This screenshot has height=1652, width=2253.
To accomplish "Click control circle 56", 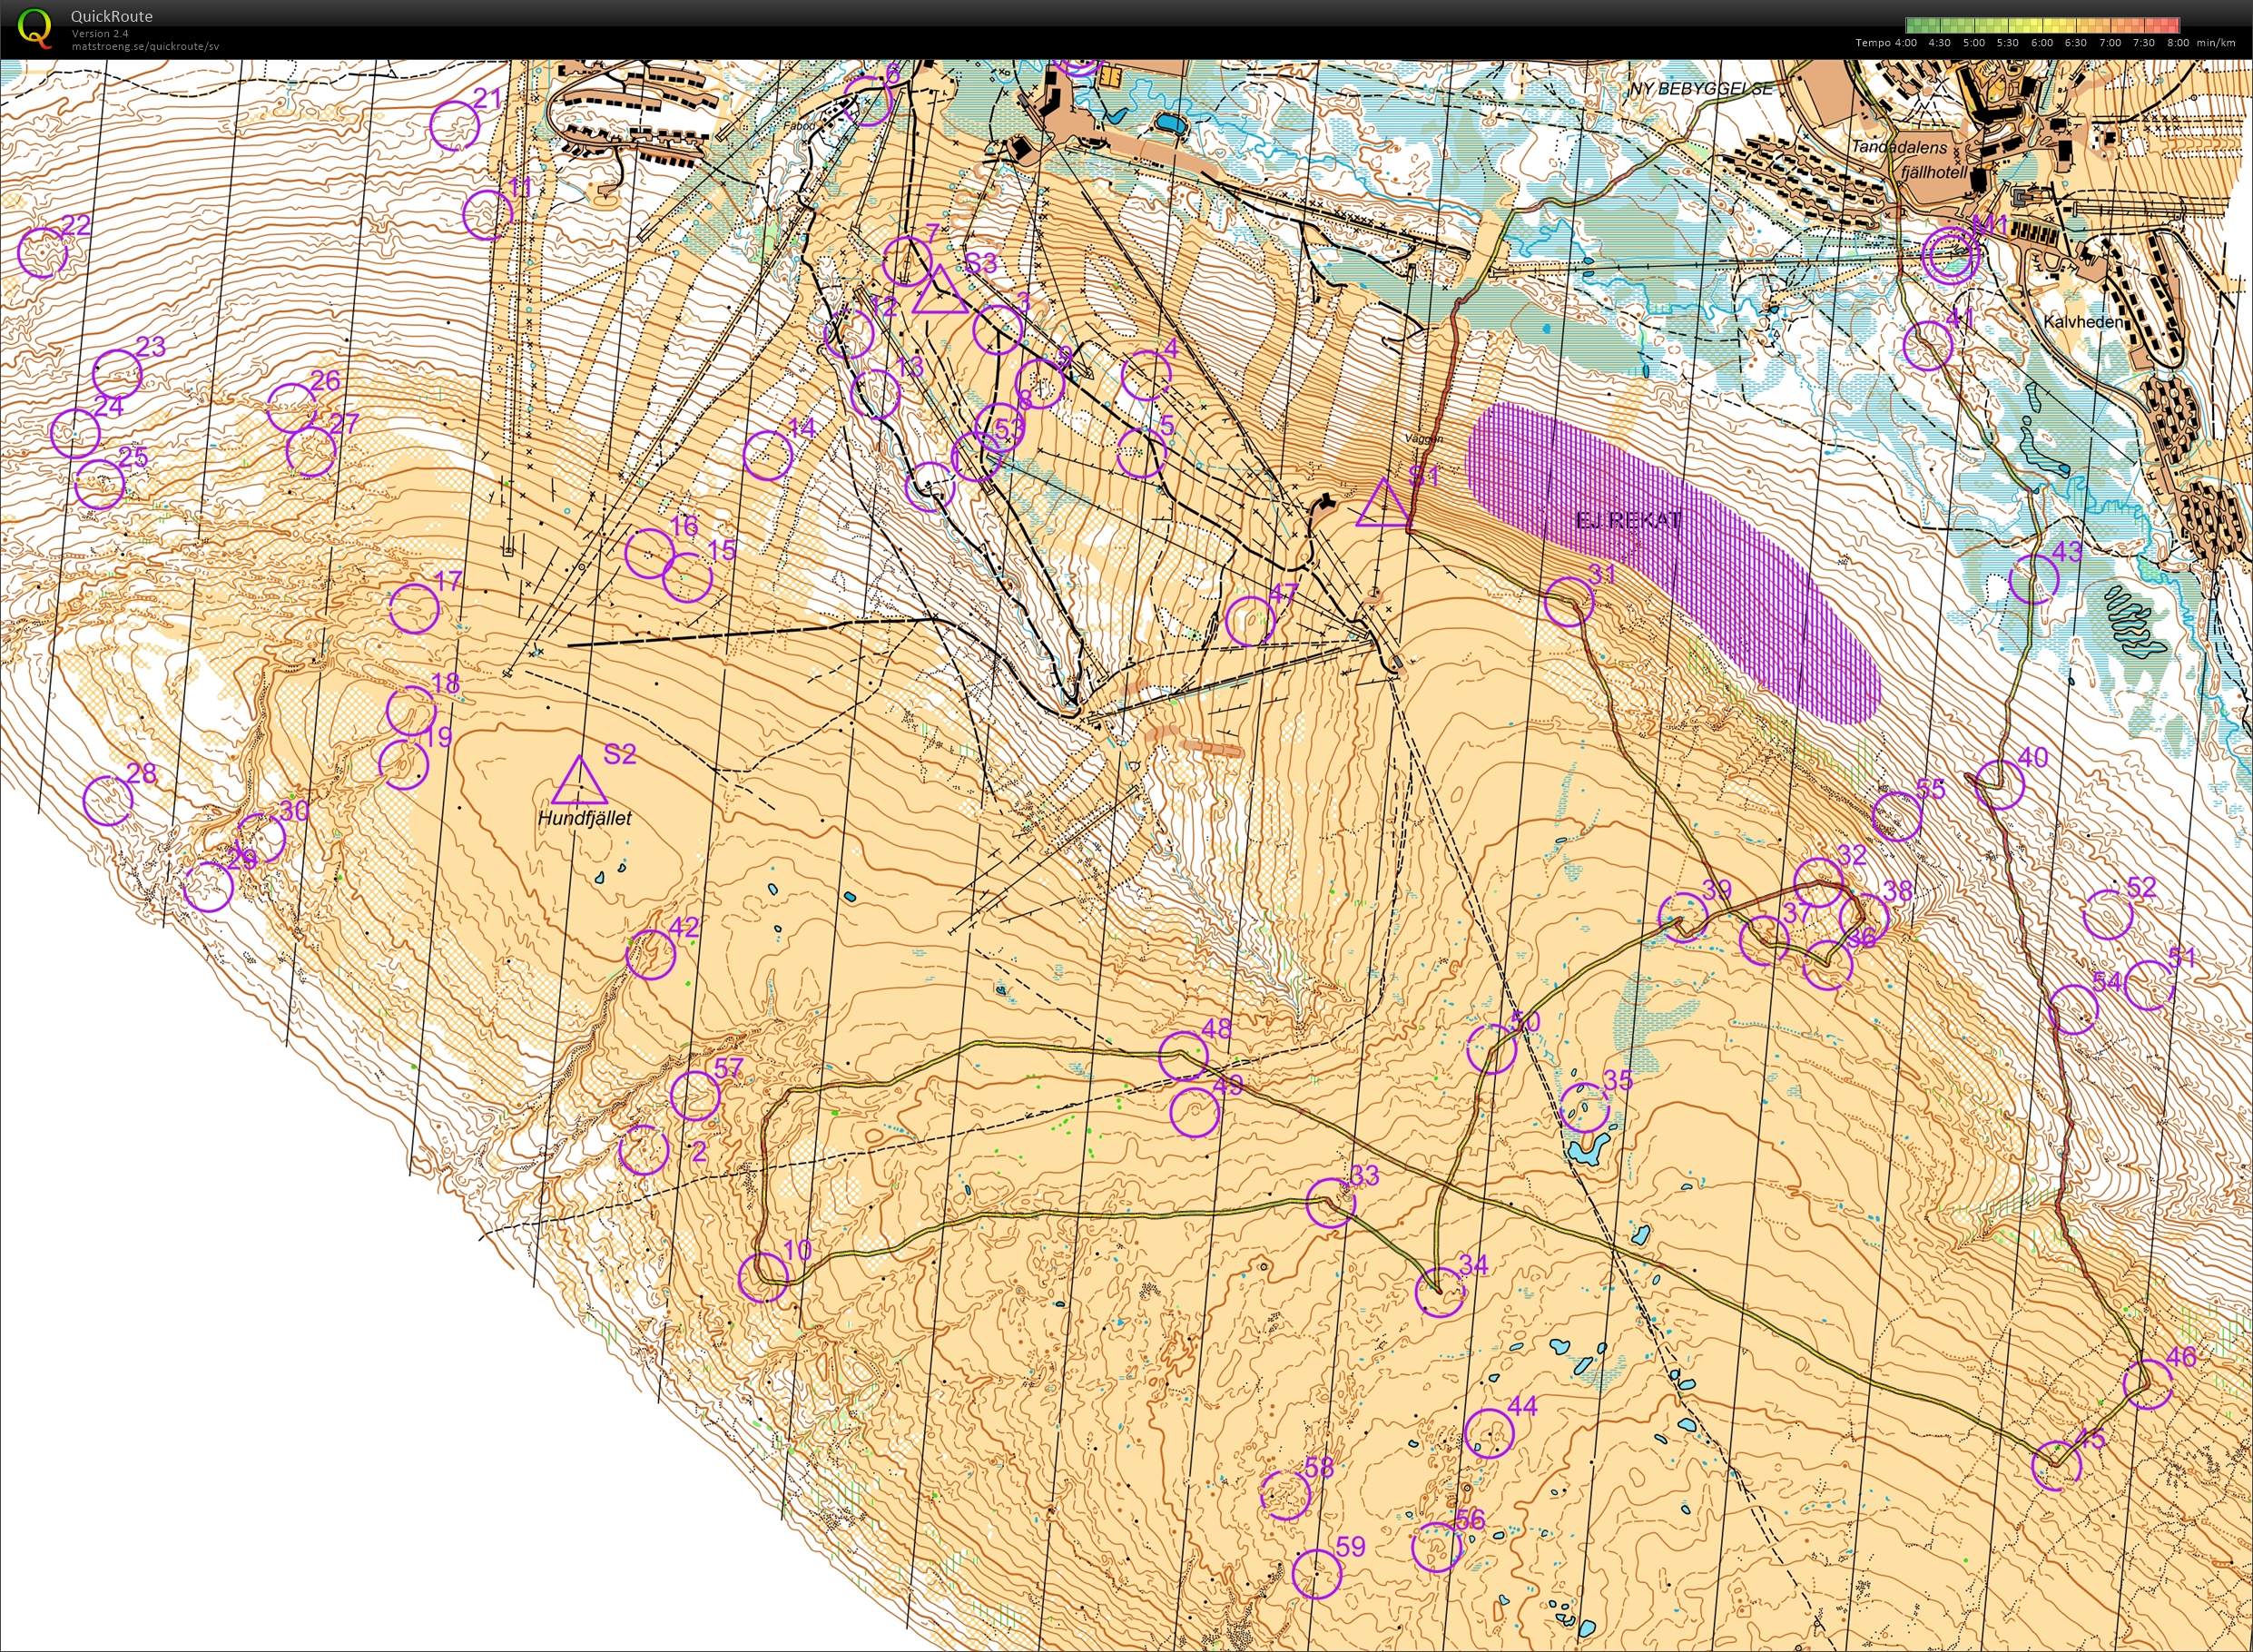I will coord(1437,1548).
